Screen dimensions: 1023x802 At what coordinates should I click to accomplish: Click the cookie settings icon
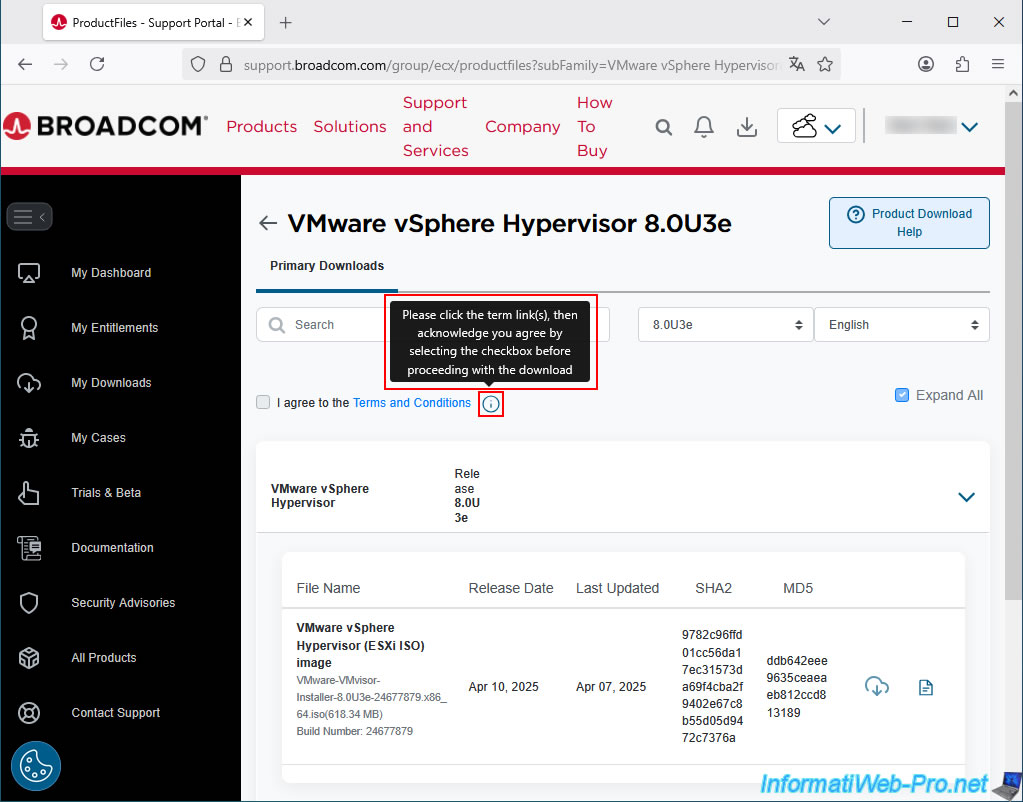click(x=36, y=767)
